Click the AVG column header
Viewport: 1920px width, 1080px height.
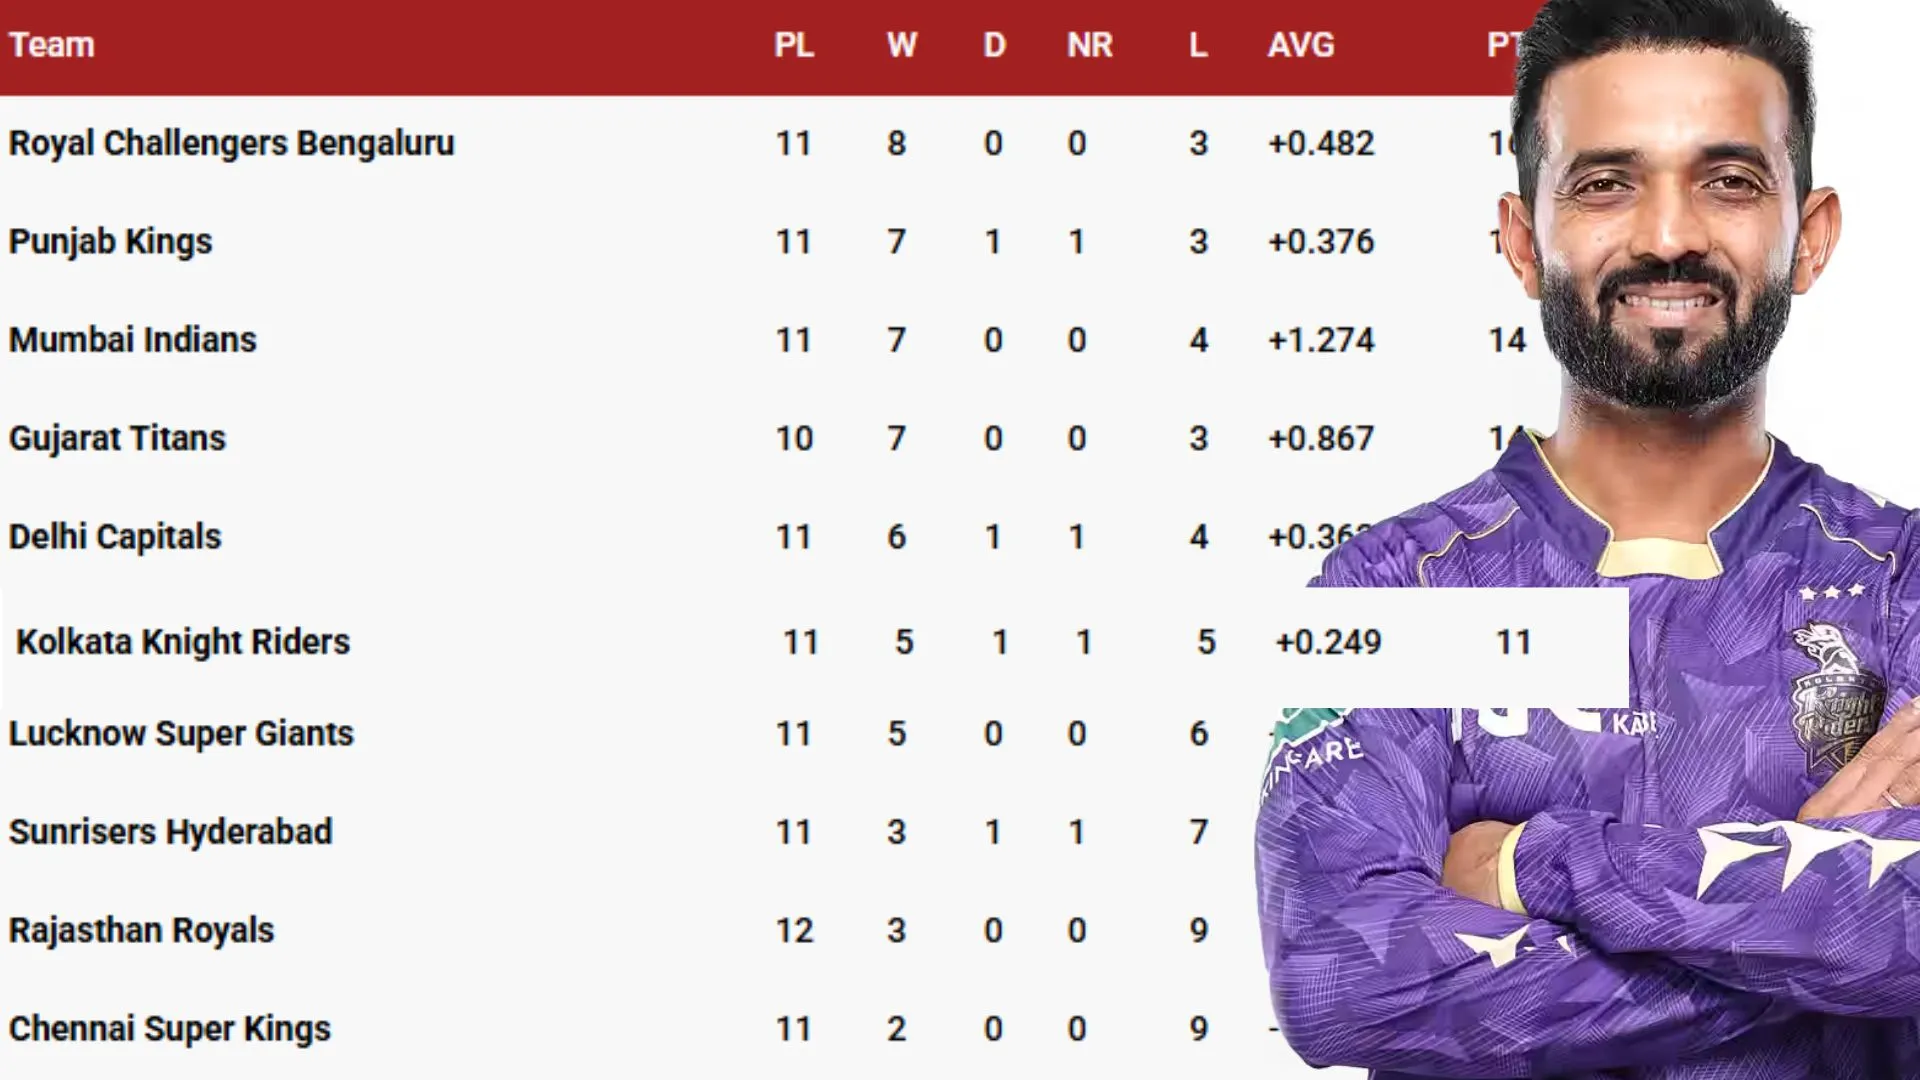1300,45
